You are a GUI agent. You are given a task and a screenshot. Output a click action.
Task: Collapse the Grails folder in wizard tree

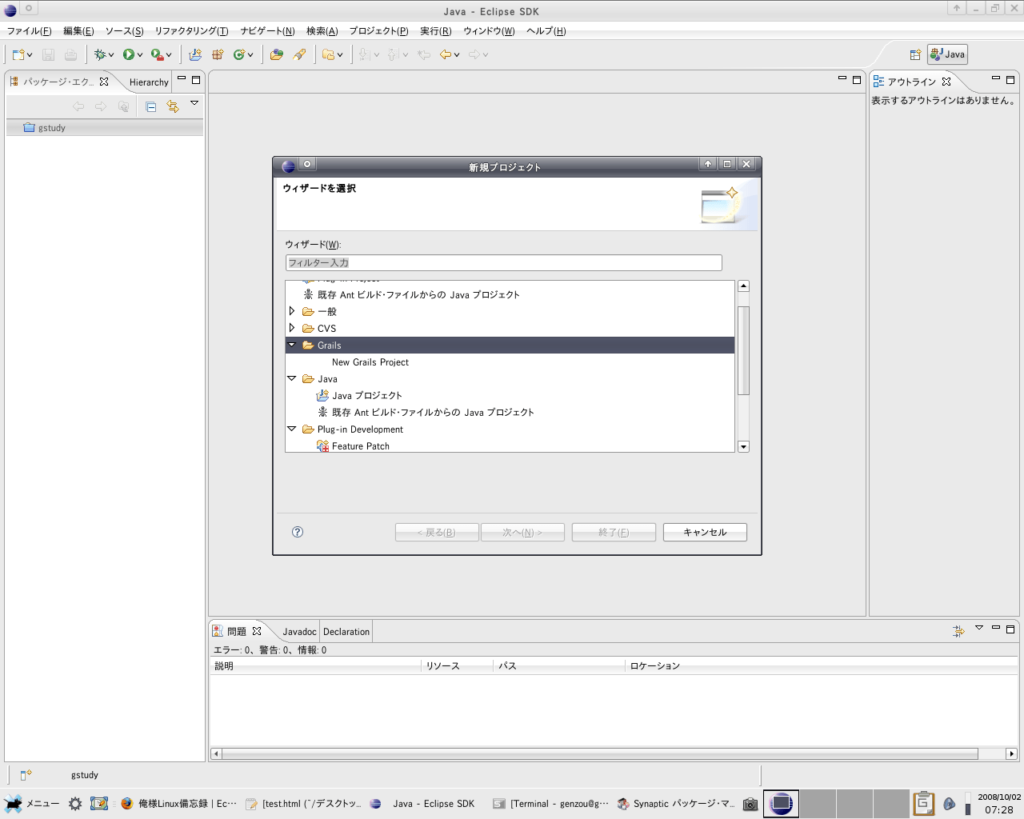(x=292, y=345)
